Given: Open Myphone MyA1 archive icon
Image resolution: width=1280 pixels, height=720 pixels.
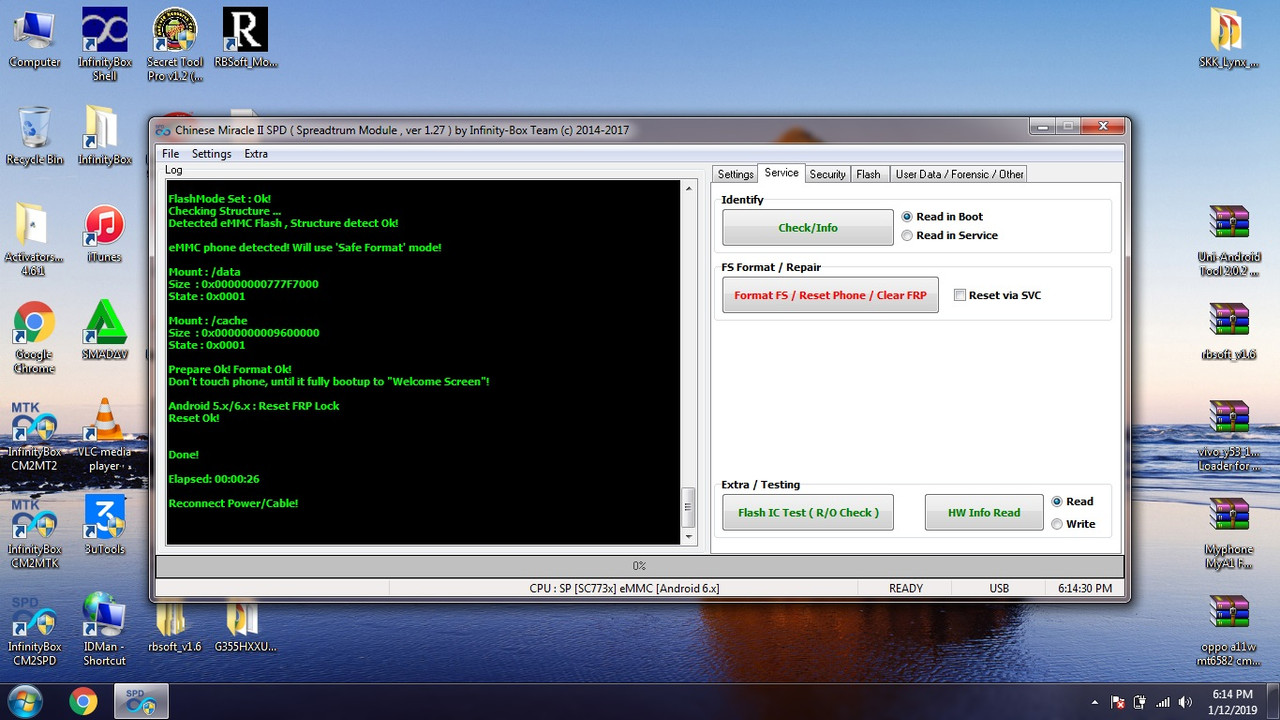Looking at the screenshot, I should point(1228,533).
